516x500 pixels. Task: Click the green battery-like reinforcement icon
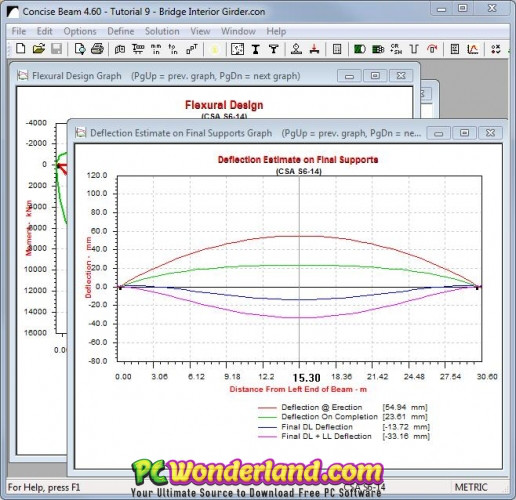(378, 49)
